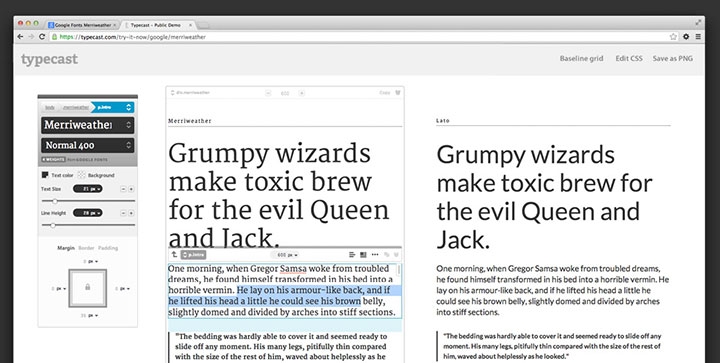
Task: Open the browser hamburger menu icon
Action: click(698, 37)
